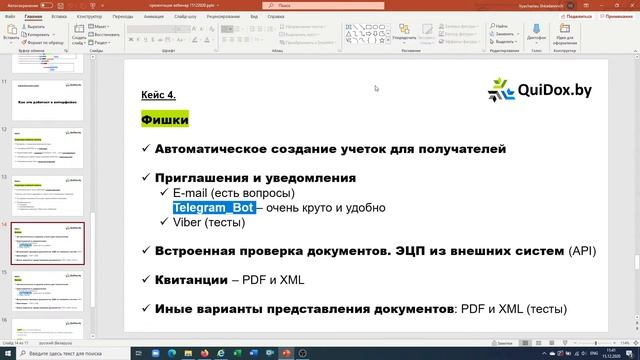This screenshot has height=360, width=640.
Task: Click the search box in the title bar
Action: [x=323, y=6]
